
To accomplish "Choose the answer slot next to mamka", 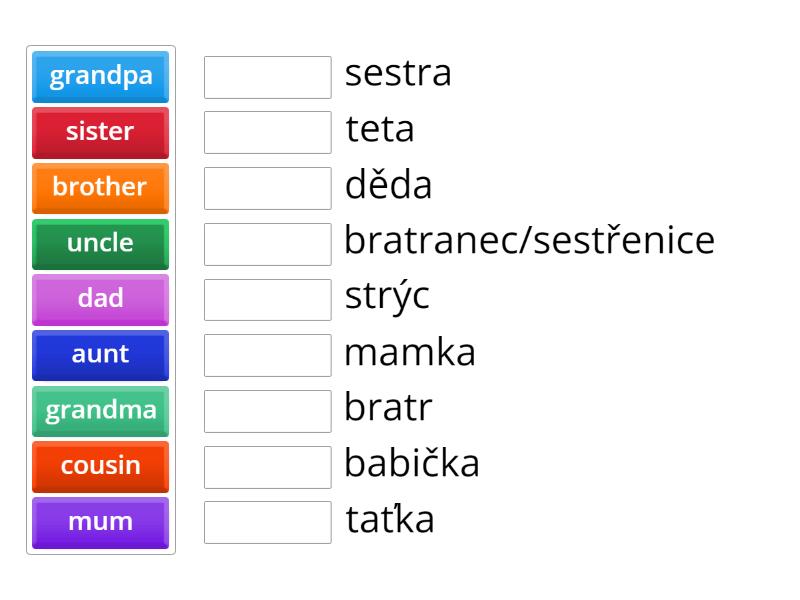I will [268, 355].
